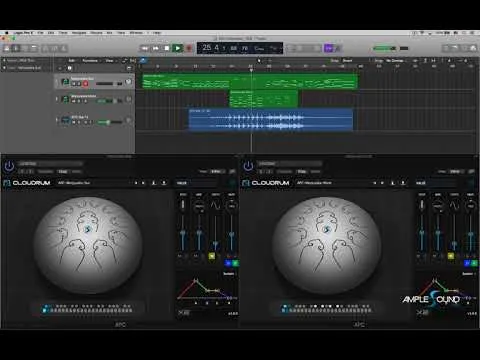Select the blue audio region
Viewport: 480px width, 360px height.
tap(271, 119)
